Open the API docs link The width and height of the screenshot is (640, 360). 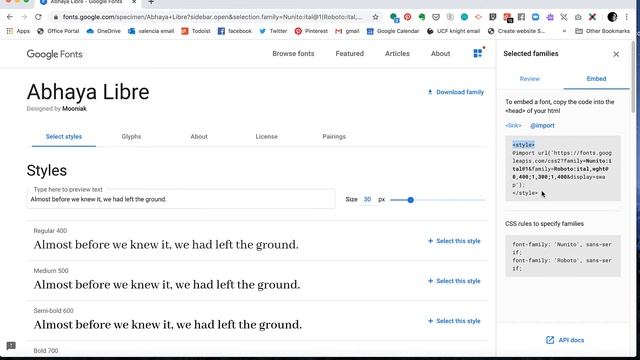[x=565, y=340]
